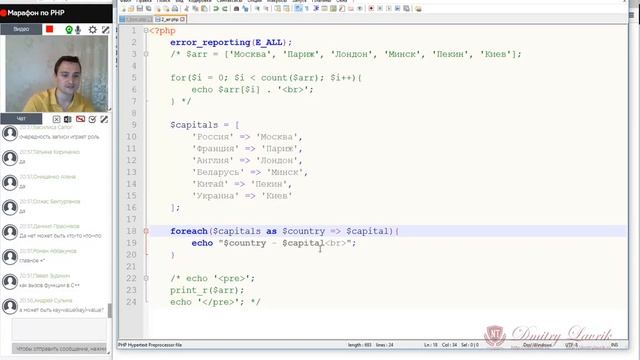Click the chat message input field
This screenshot has width=640, height=360.
tap(59, 329)
